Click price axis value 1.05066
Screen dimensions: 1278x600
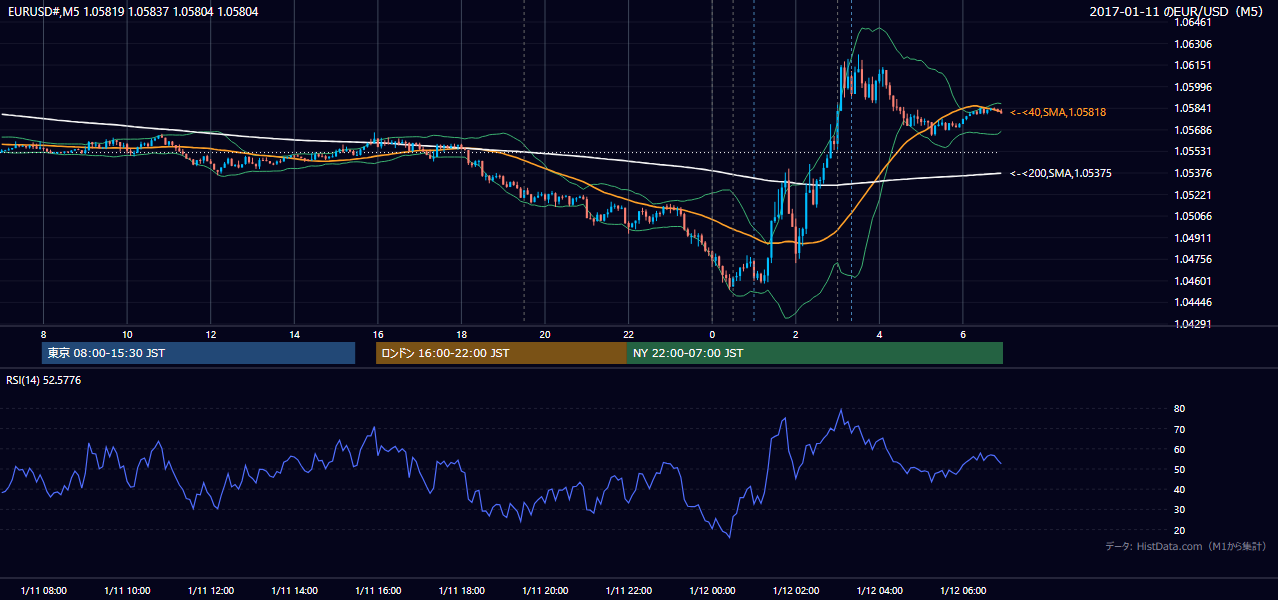[x=1194, y=216]
